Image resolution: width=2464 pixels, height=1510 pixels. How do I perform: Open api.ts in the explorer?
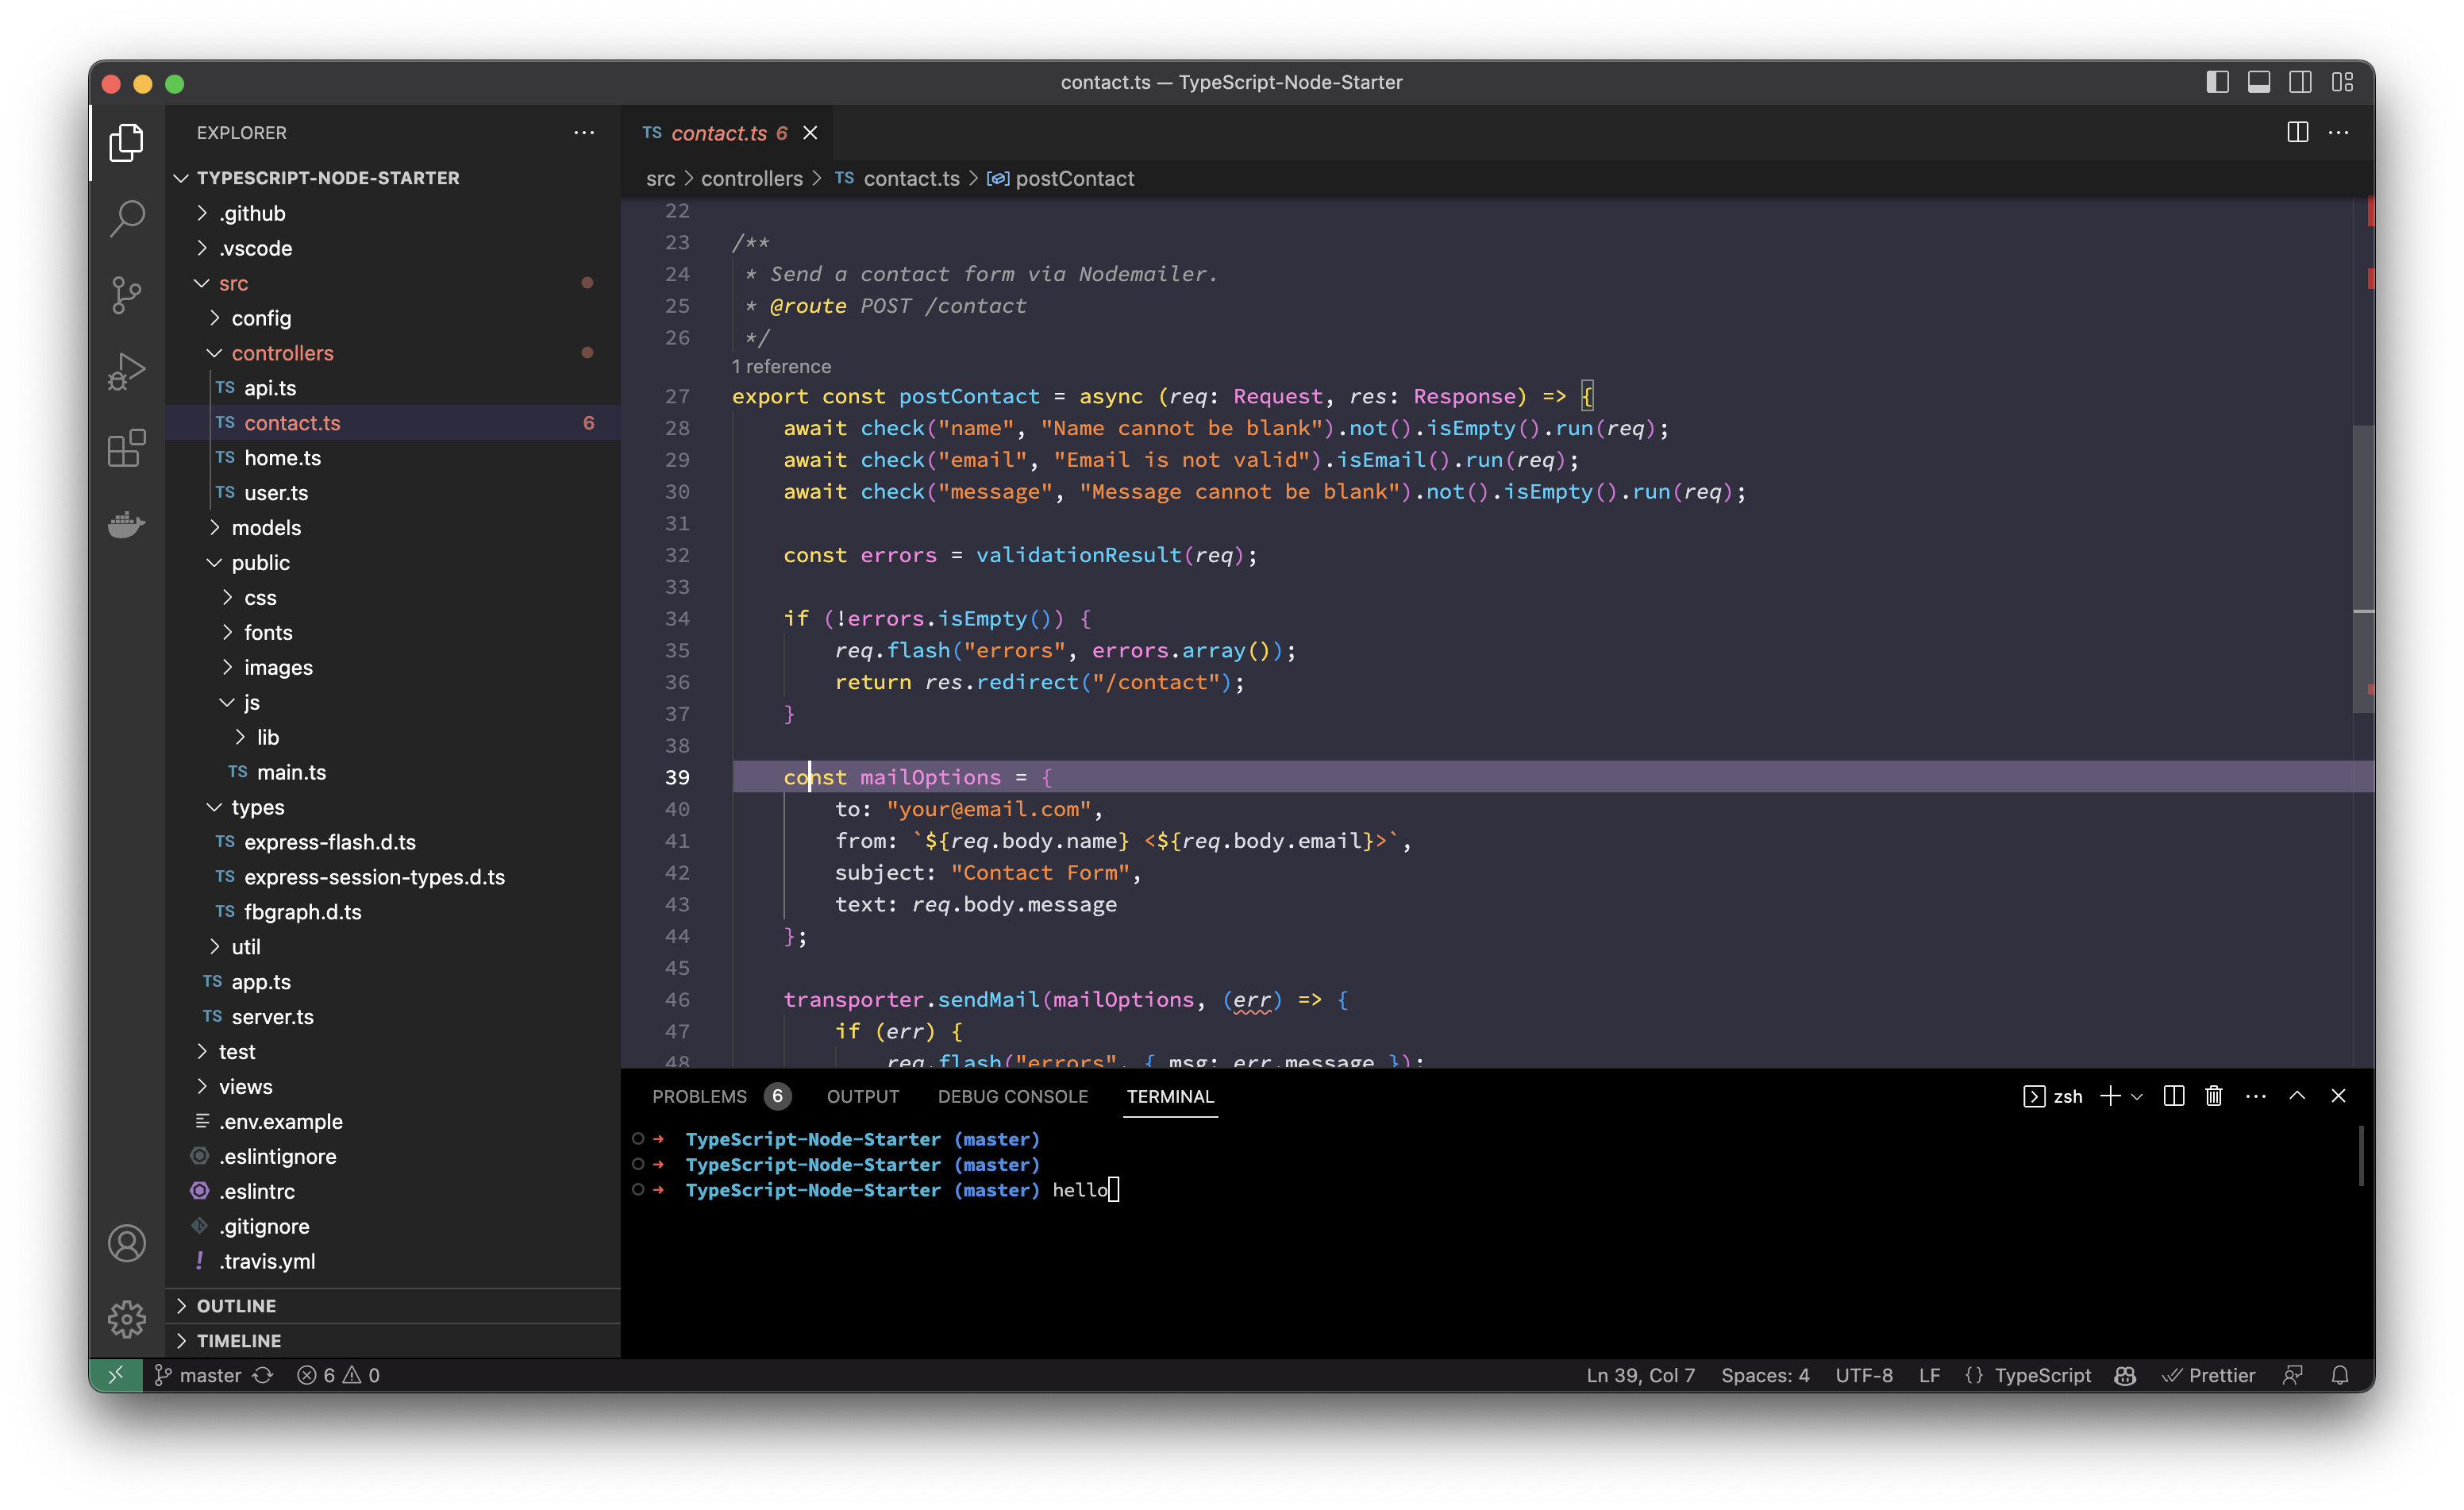(392, 388)
